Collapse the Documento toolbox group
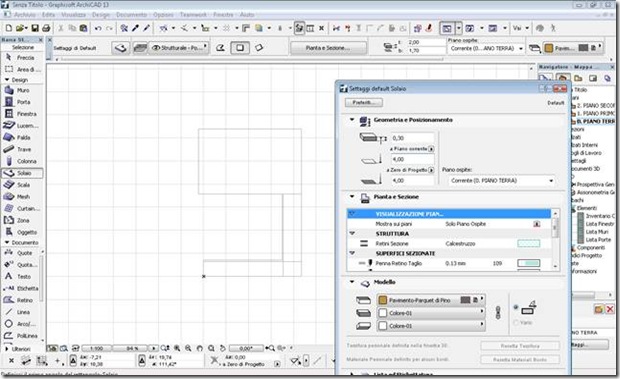Image resolution: width=620 pixels, height=379 pixels. pyautogui.click(x=7, y=242)
